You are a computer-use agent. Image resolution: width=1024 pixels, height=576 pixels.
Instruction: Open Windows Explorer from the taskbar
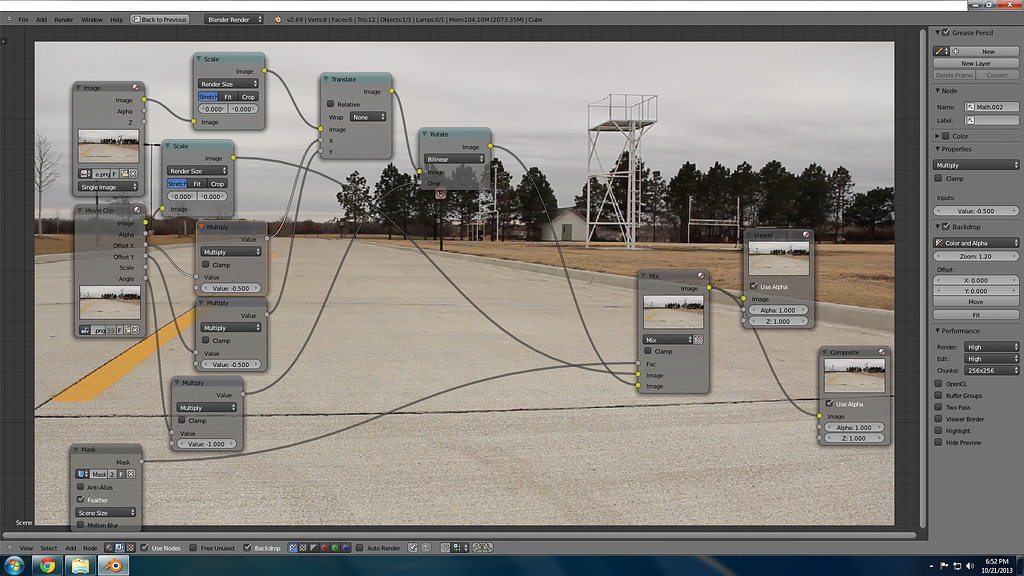click(80, 566)
